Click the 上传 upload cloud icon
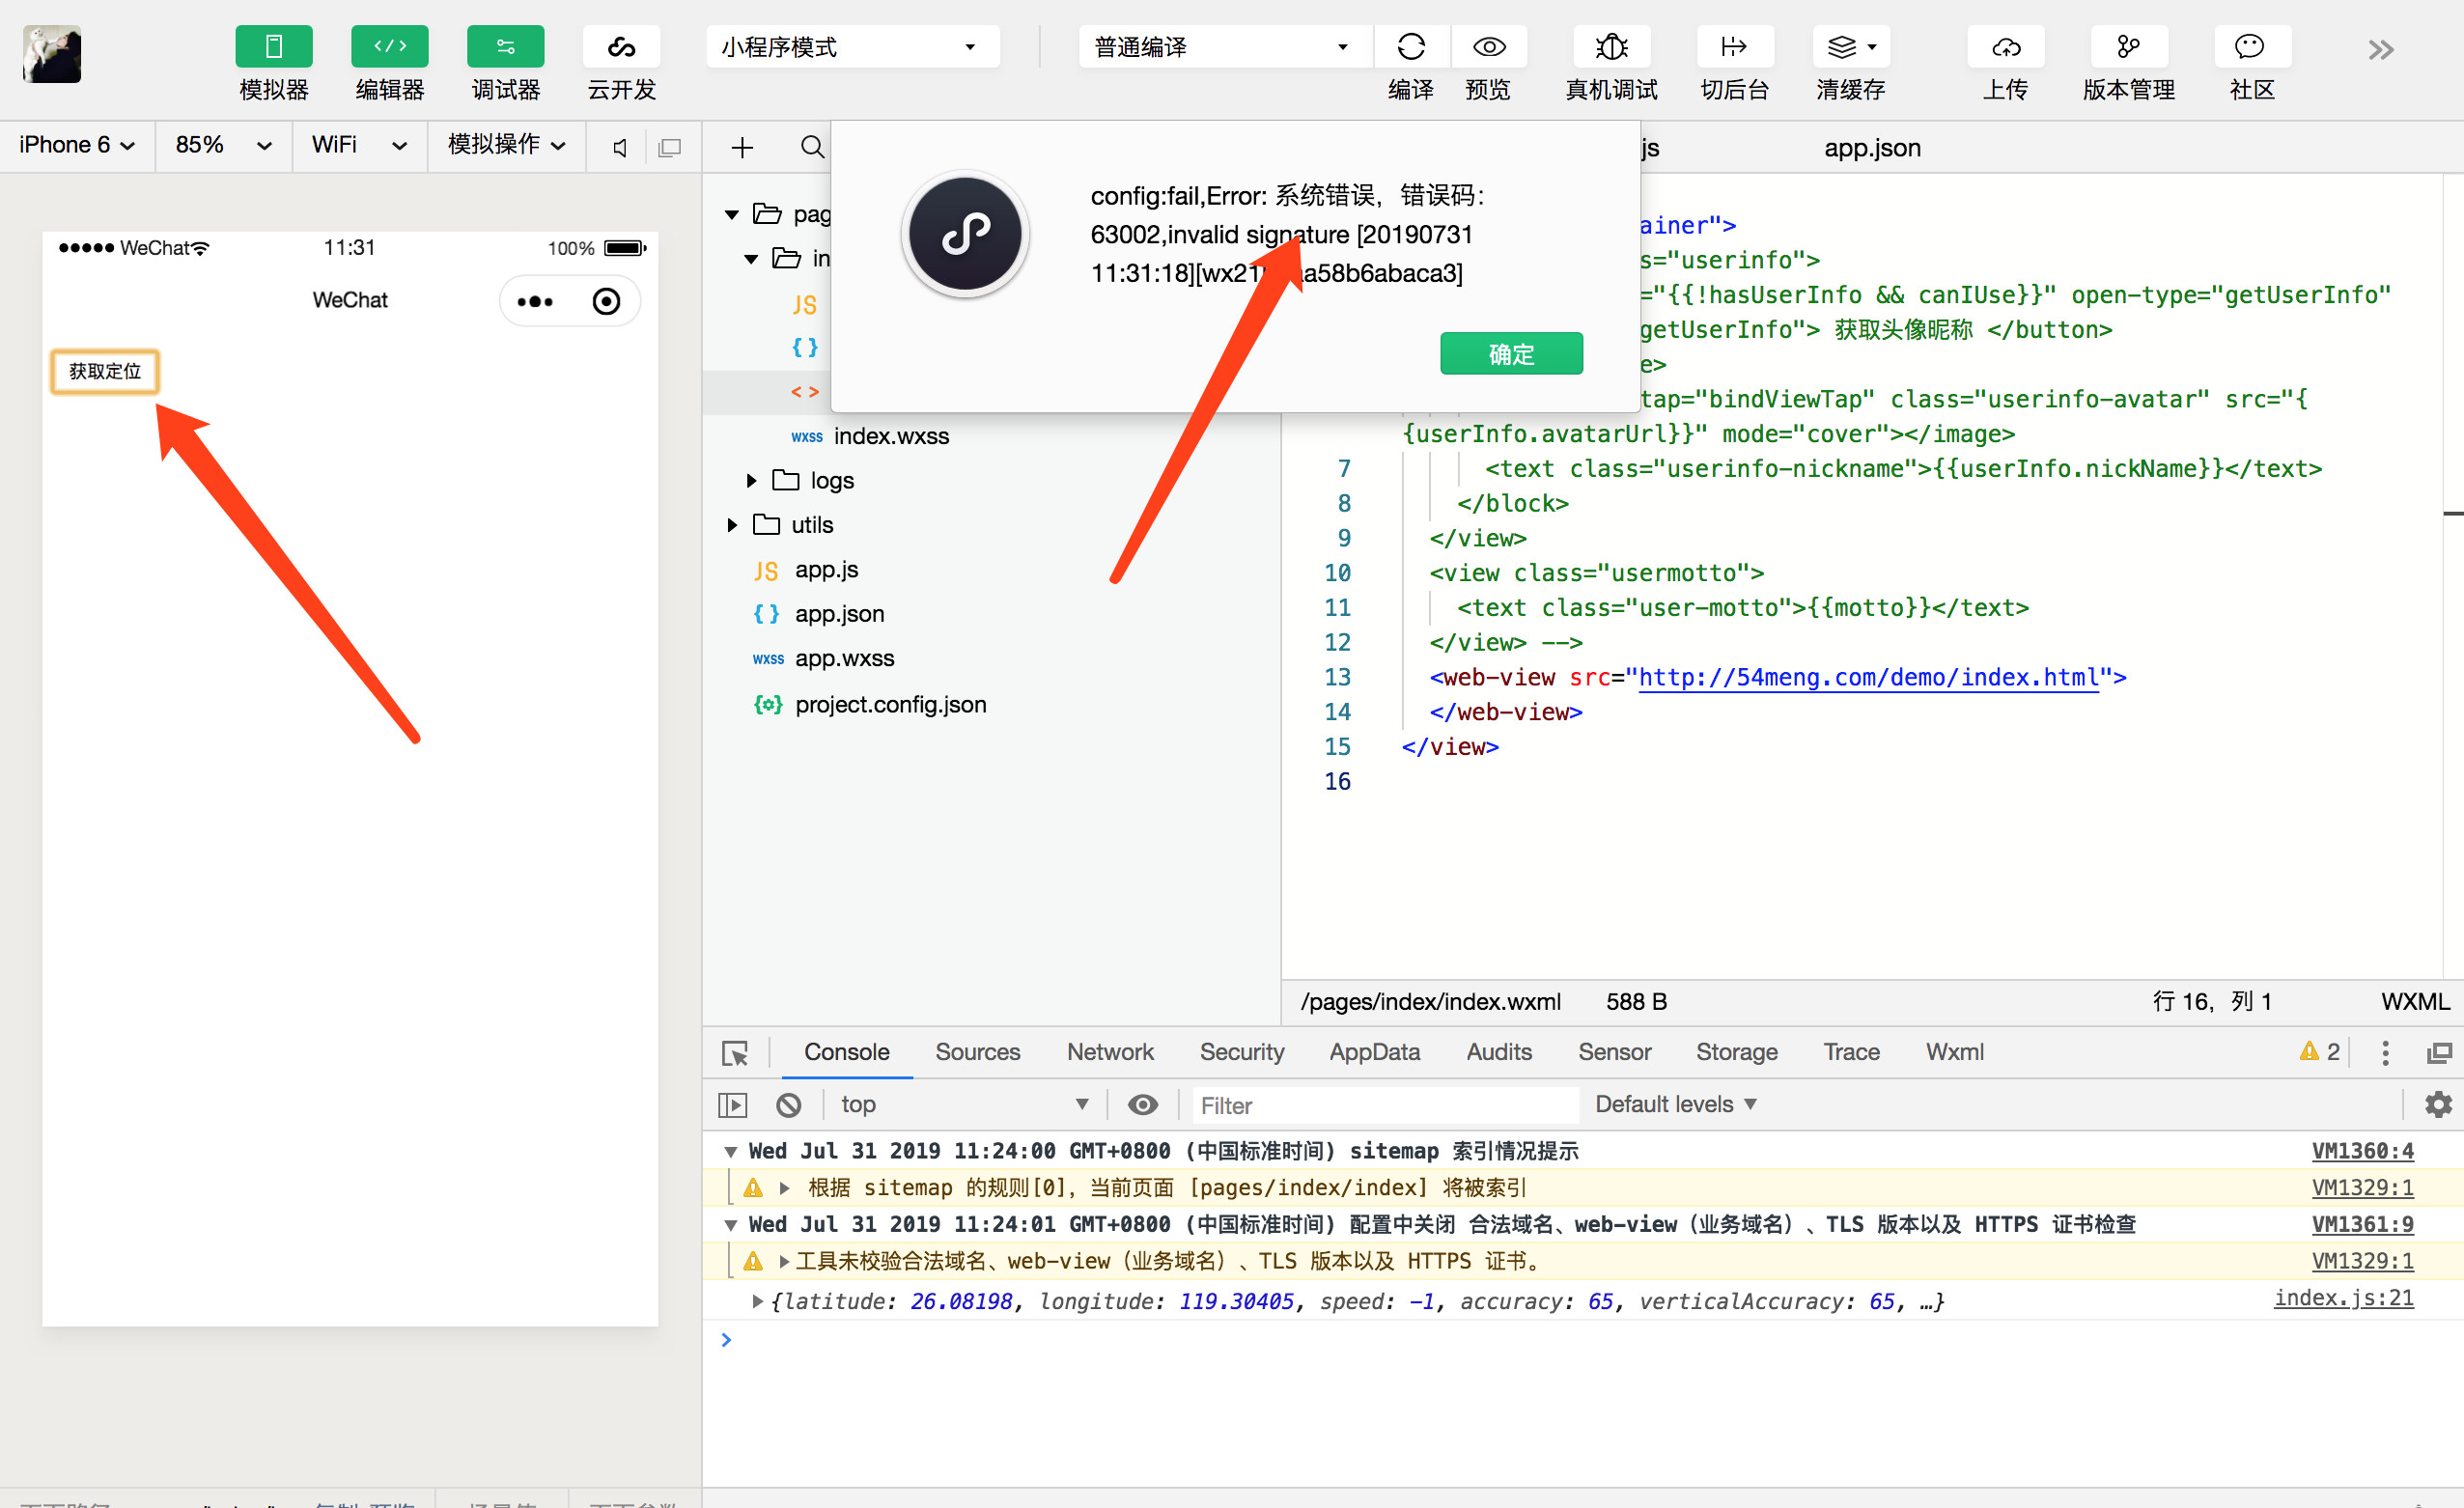This screenshot has height=1508, width=2464. coord(2005,47)
